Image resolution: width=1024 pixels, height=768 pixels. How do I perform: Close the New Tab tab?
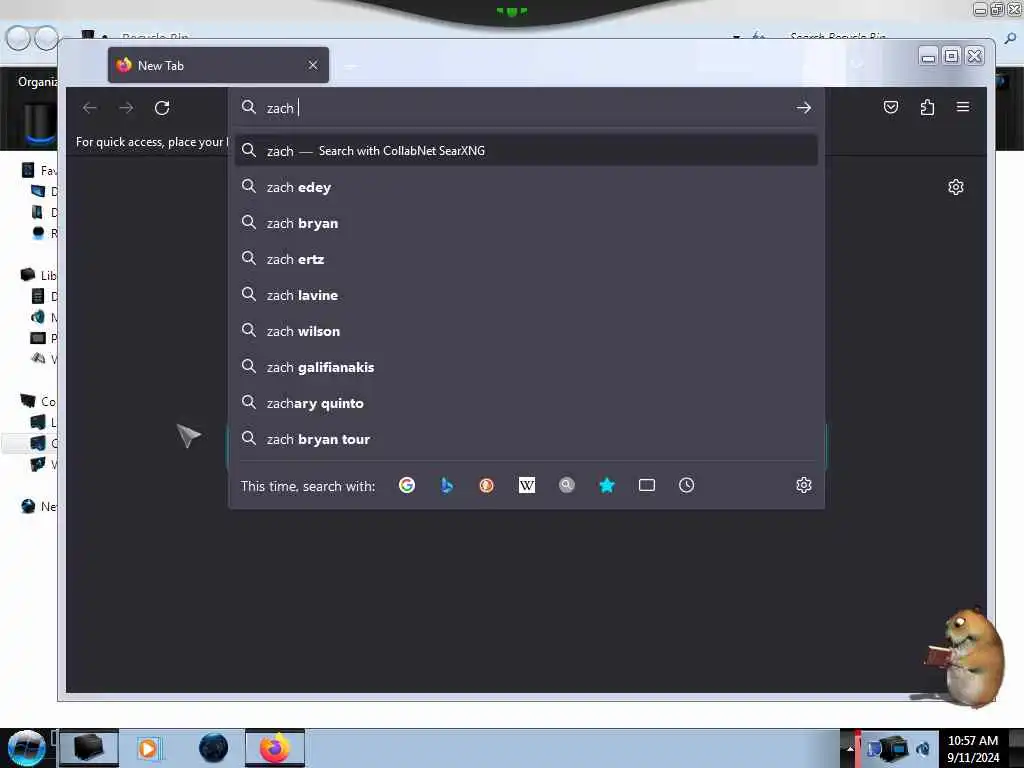(313, 65)
